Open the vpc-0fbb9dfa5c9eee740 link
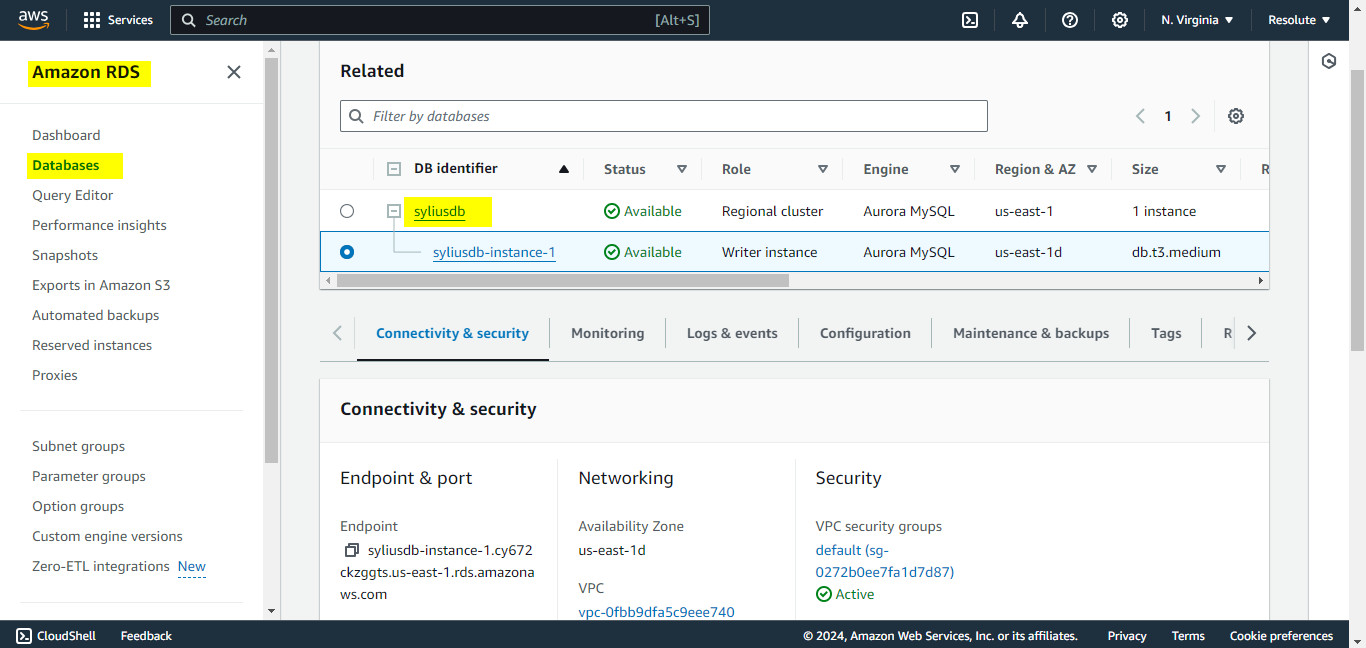 656,612
